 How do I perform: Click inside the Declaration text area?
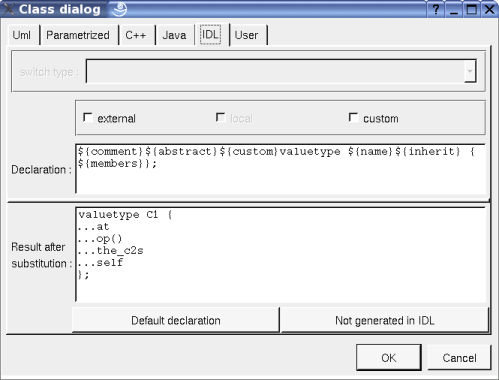point(281,169)
